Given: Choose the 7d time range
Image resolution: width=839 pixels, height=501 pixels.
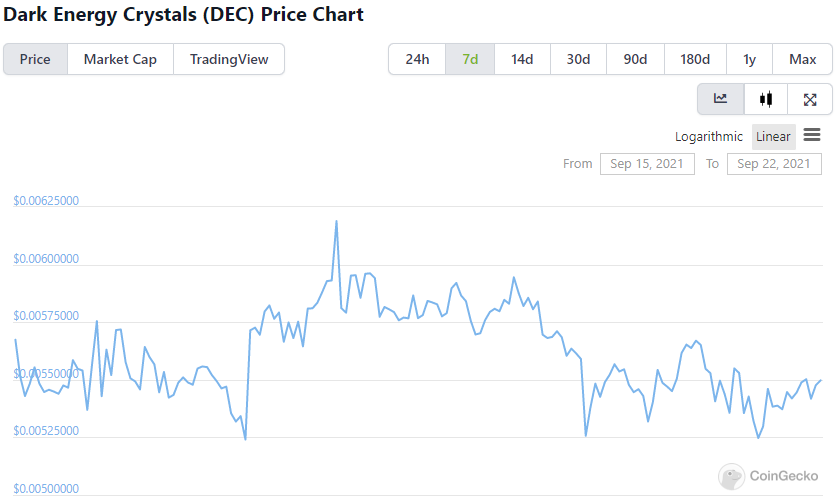Looking at the screenshot, I should [x=470, y=59].
